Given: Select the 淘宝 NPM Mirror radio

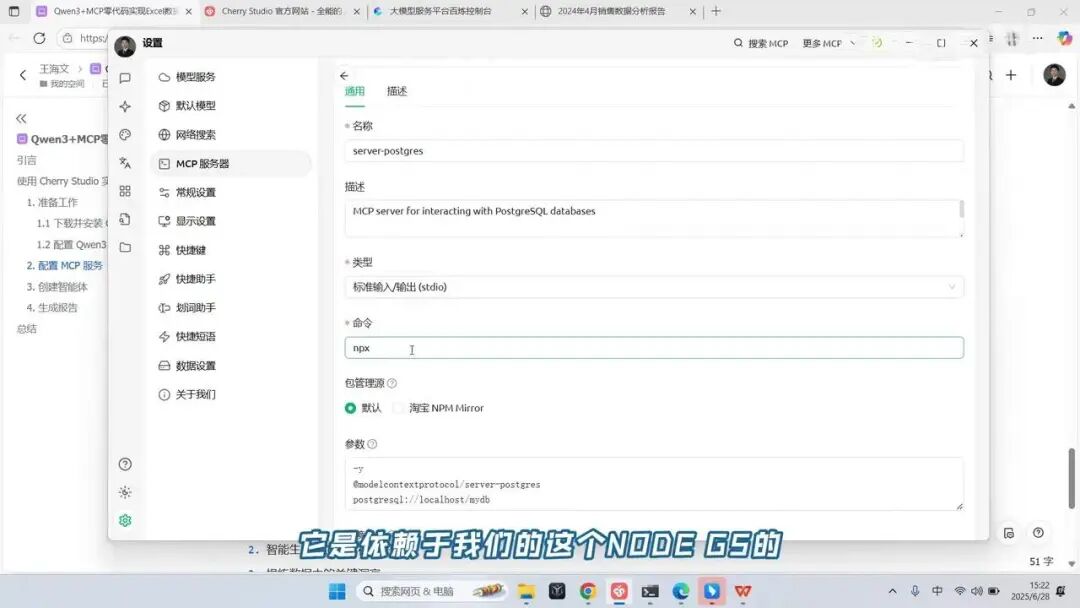Looking at the screenshot, I should click(398, 408).
